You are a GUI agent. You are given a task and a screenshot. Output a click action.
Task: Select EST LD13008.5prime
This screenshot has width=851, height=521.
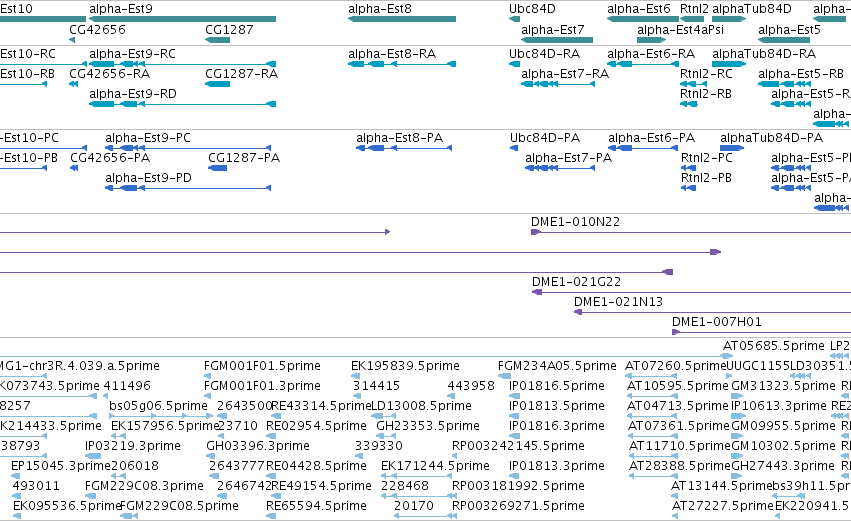pyautogui.click(x=421, y=406)
